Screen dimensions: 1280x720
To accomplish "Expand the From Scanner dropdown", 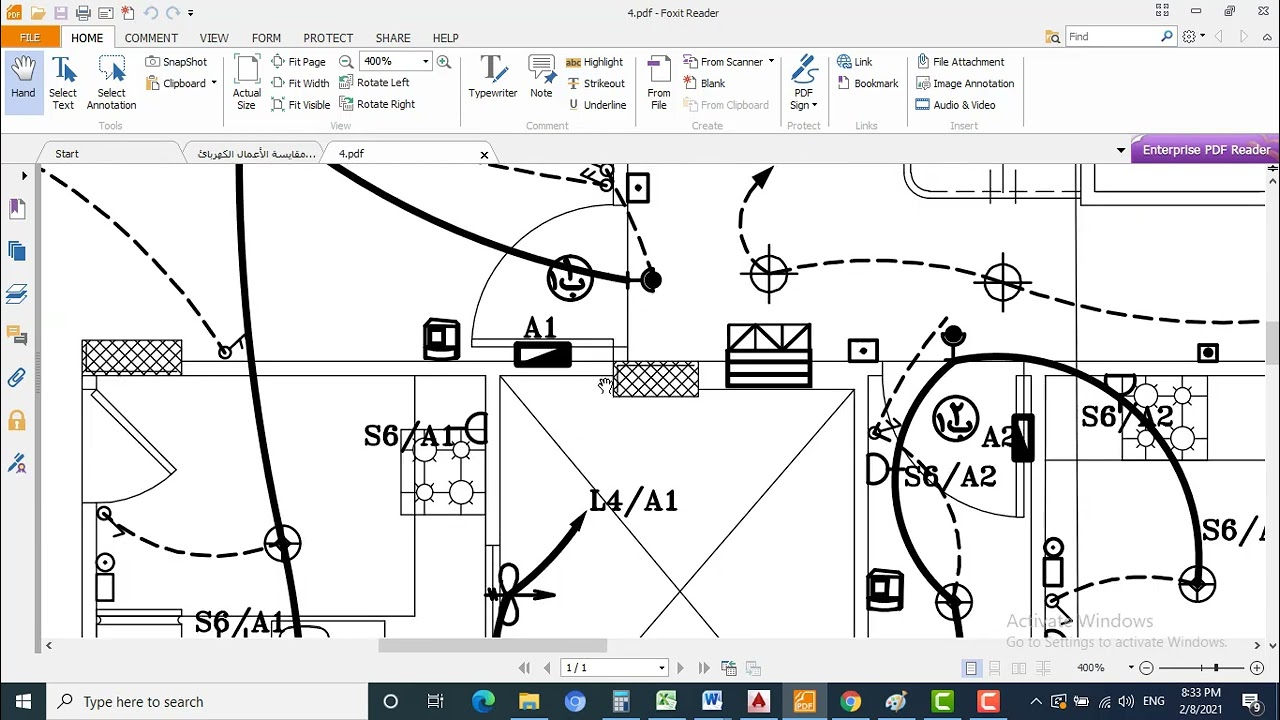I will (771, 62).
